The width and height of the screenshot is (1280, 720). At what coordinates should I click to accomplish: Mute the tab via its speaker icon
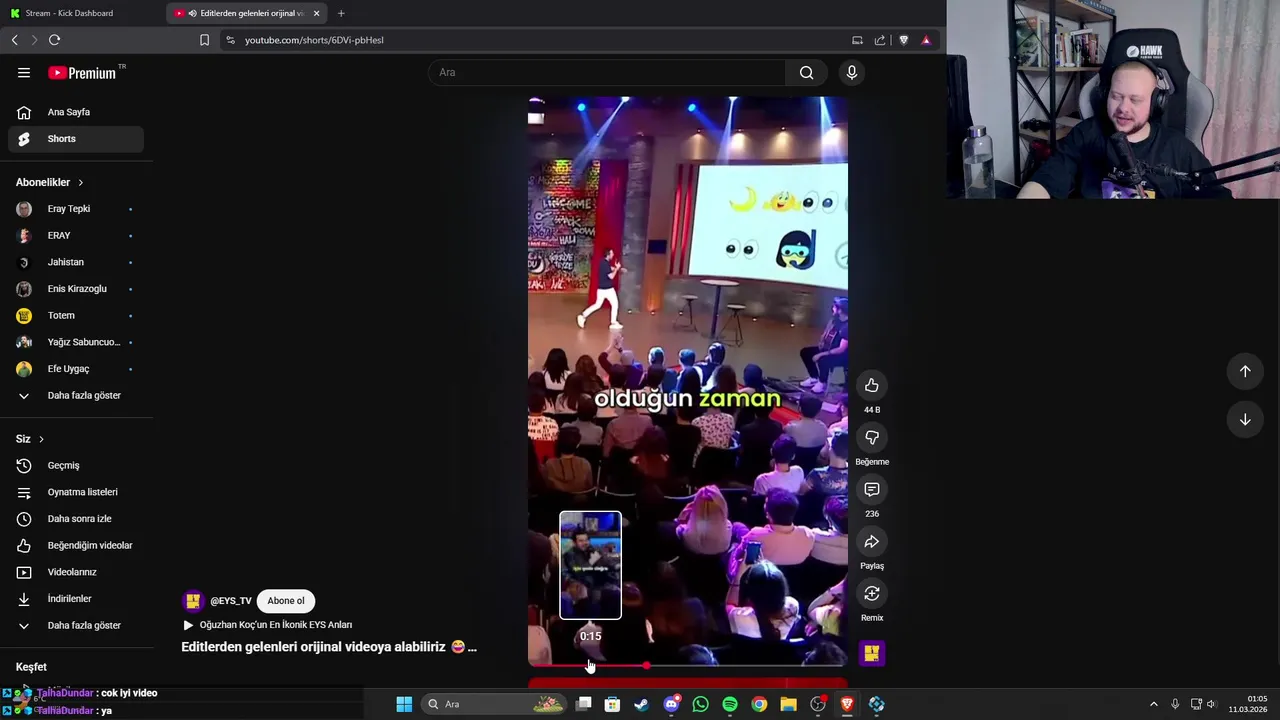point(192,13)
